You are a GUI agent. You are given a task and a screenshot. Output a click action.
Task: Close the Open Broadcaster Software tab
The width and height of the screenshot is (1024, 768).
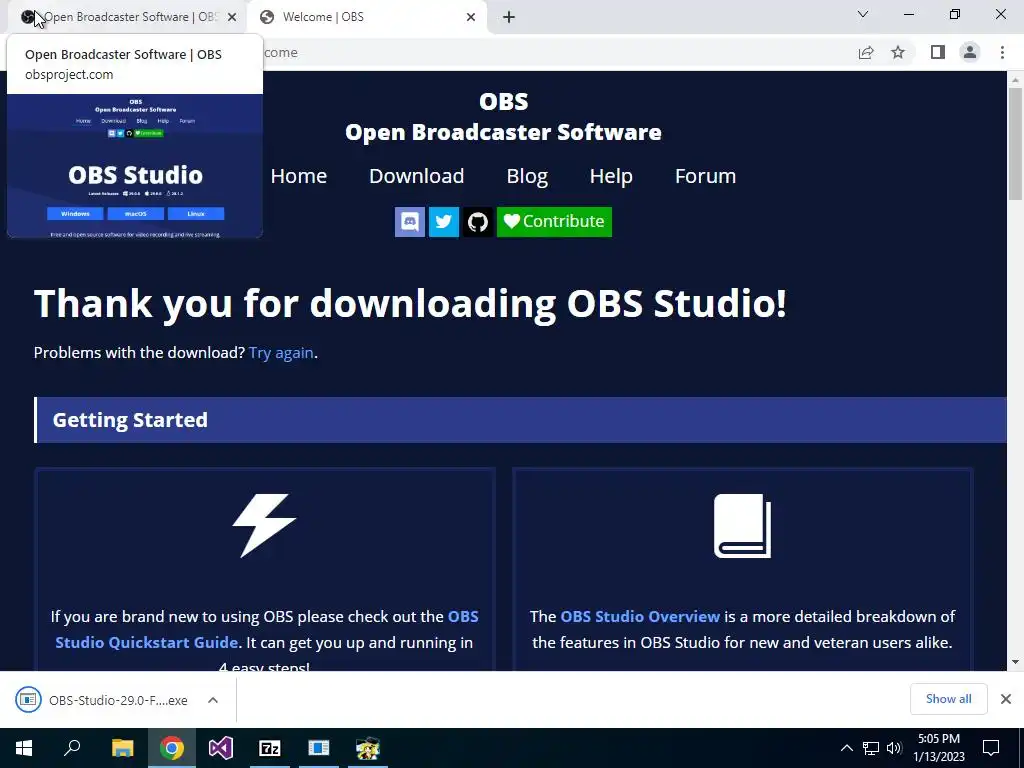tap(232, 18)
